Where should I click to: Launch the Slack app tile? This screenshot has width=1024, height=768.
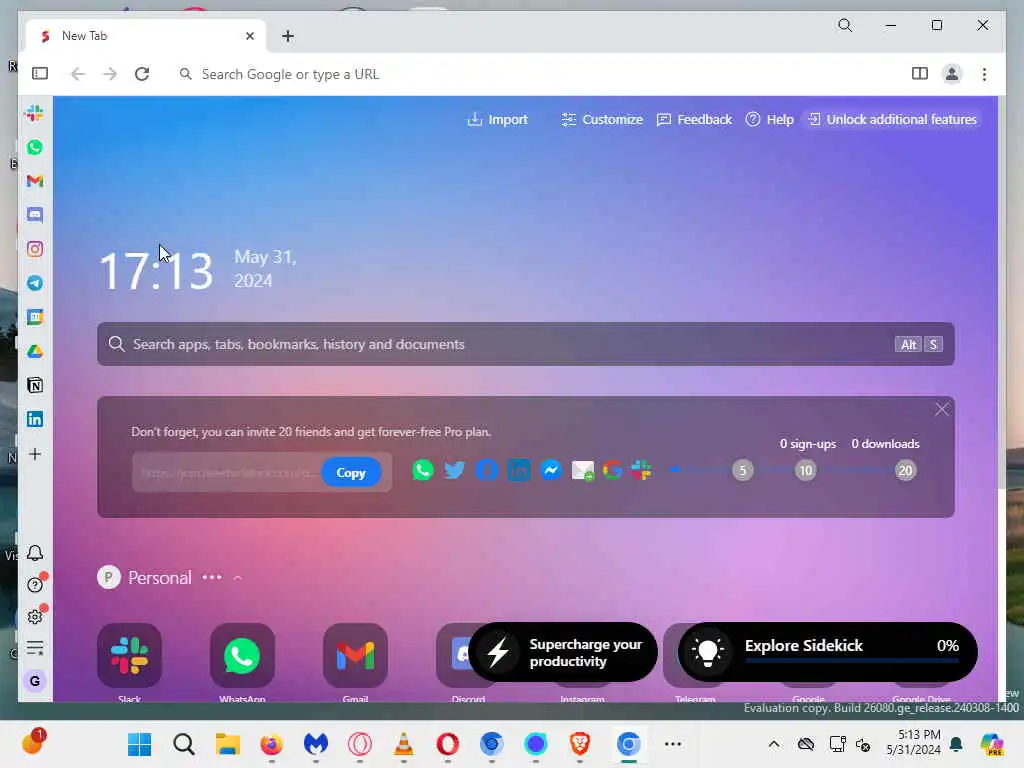pyautogui.click(x=129, y=656)
